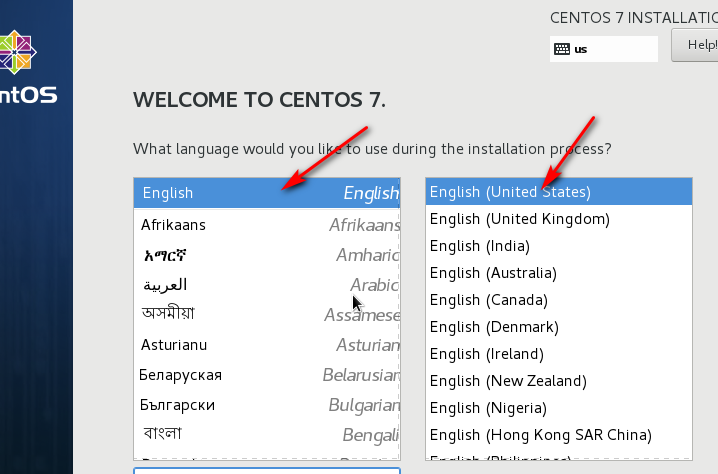The image size is (718, 474).
Task: Choose the Amharic language row
Action: click(x=267, y=255)
